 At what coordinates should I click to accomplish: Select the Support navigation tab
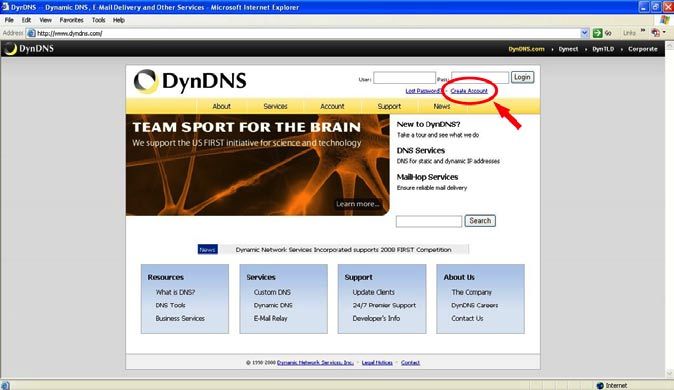coord(389,106)
